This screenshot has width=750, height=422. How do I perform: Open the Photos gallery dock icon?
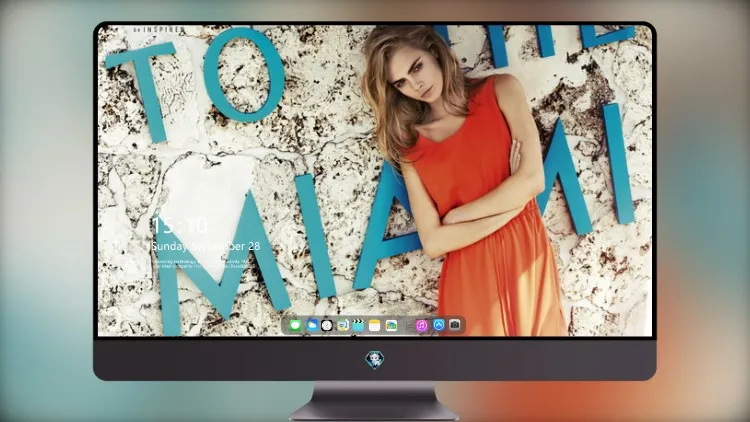click(391, 325)
